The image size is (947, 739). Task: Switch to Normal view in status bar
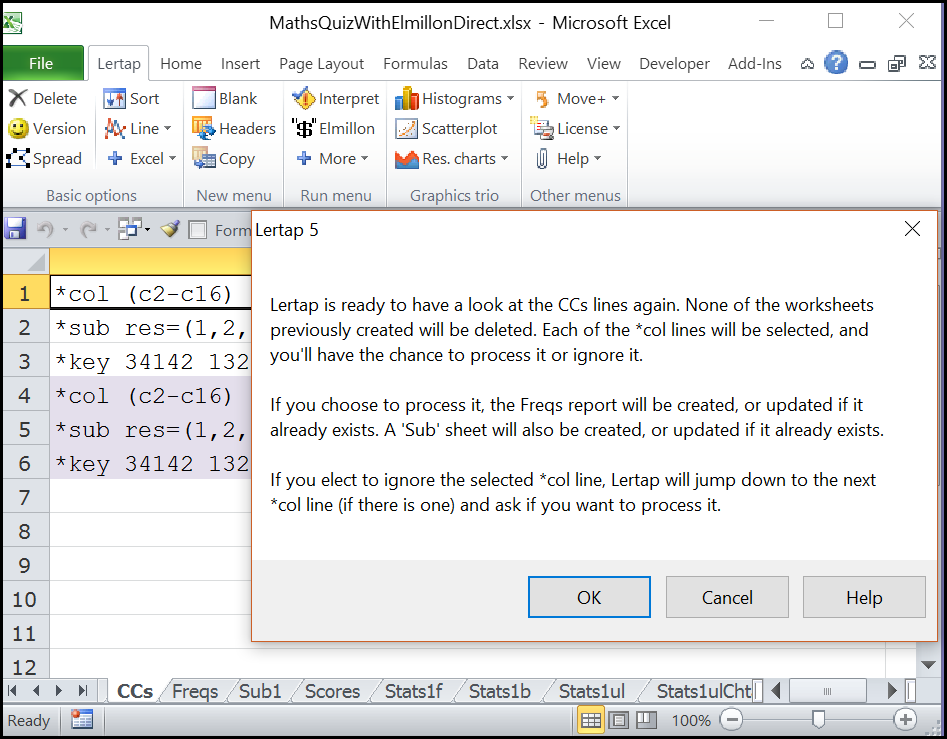coord(591,720)
